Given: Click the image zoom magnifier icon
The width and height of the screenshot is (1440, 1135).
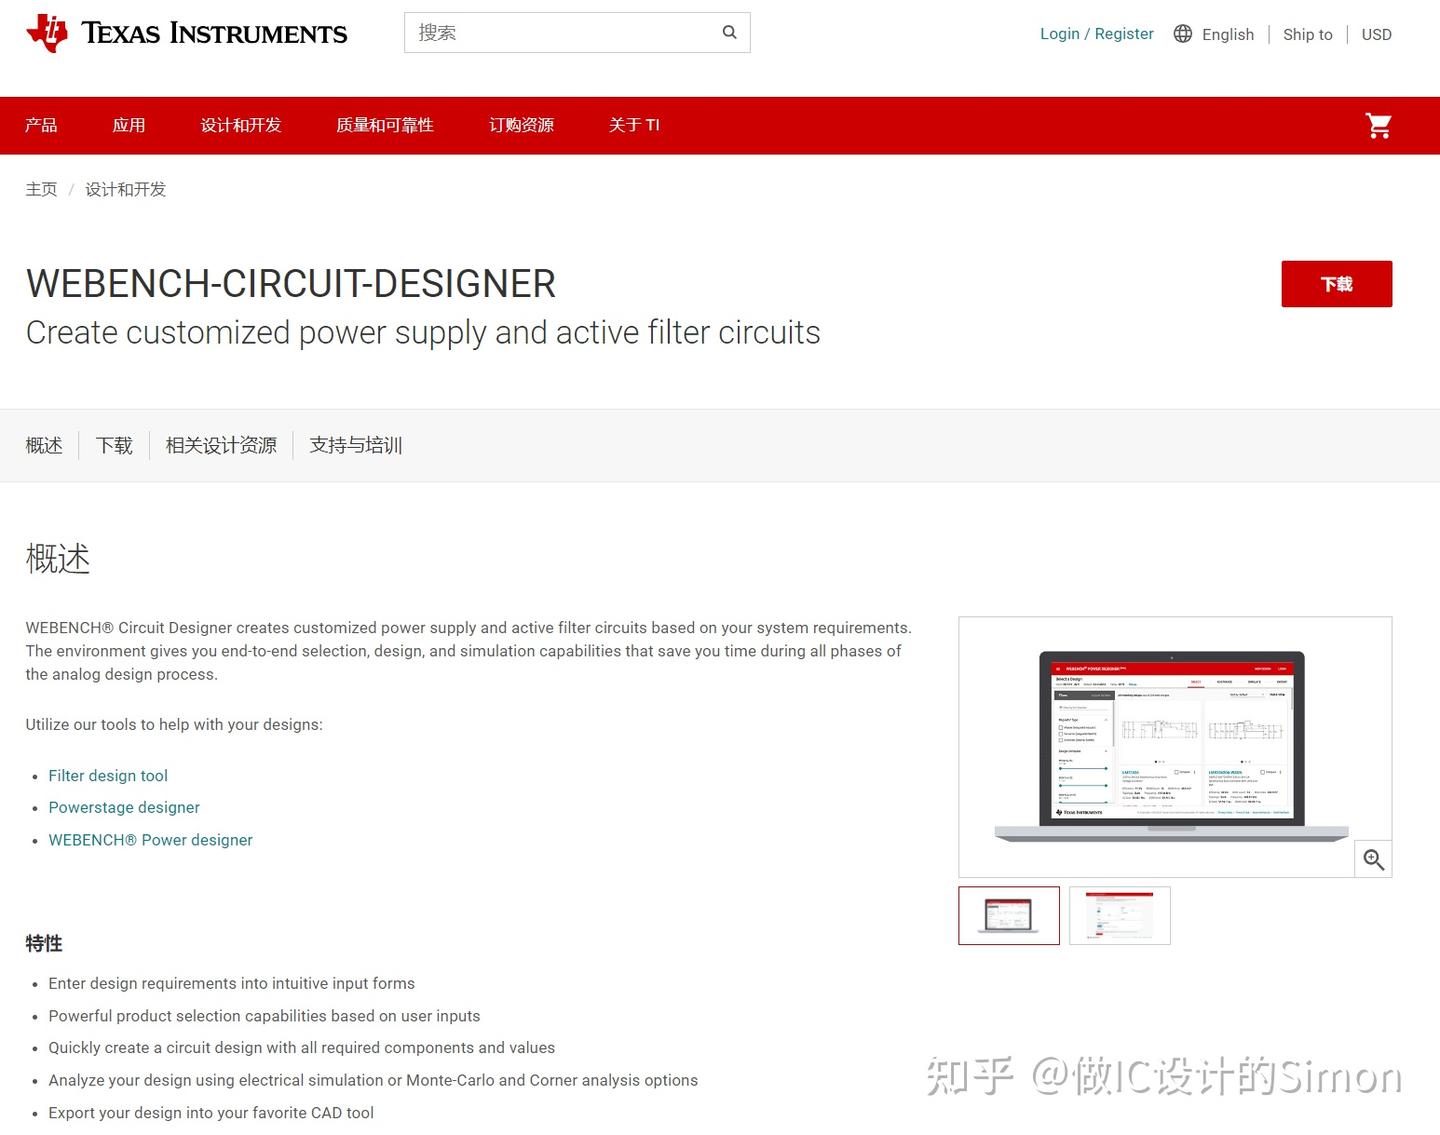Looking at the screenshot, I should (x=1372, y=858).
